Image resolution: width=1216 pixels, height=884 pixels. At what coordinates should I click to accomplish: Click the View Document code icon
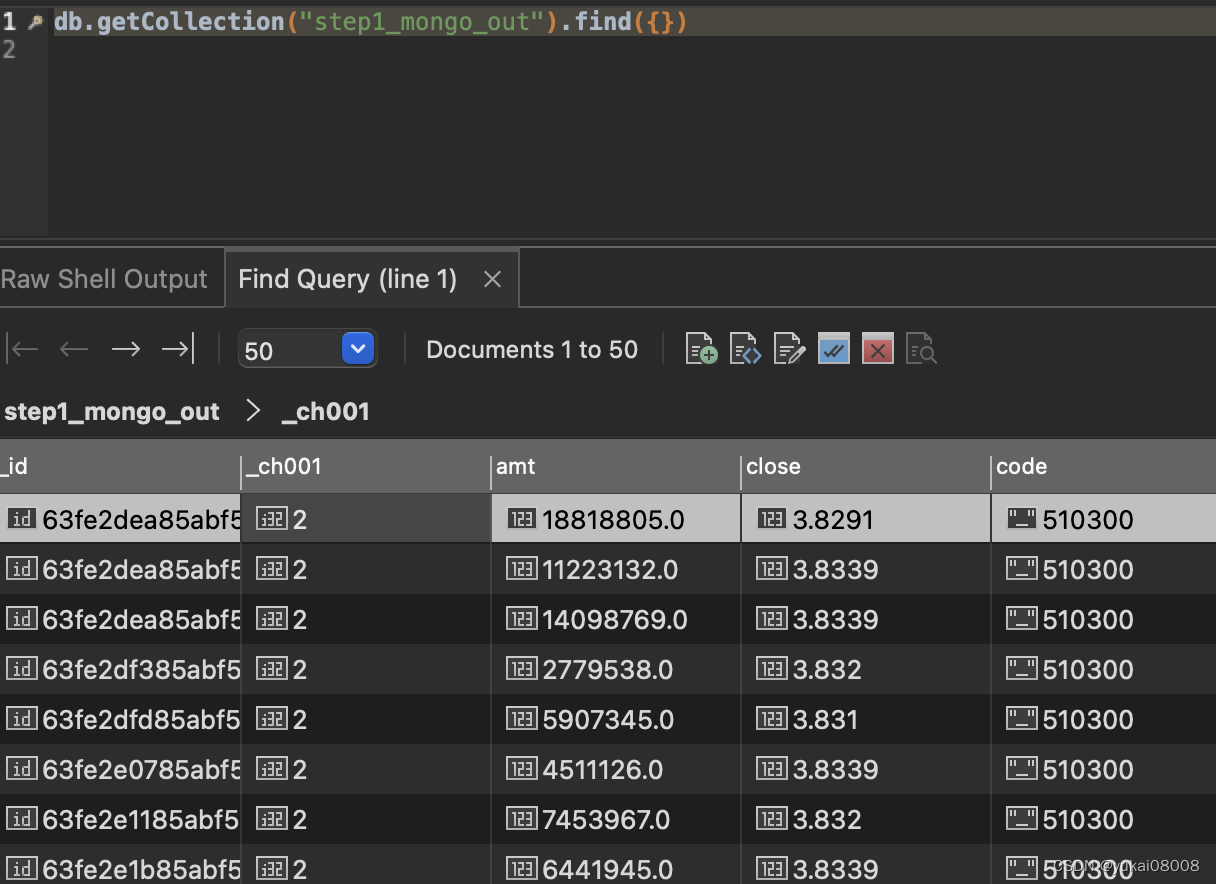coord(745,349)
